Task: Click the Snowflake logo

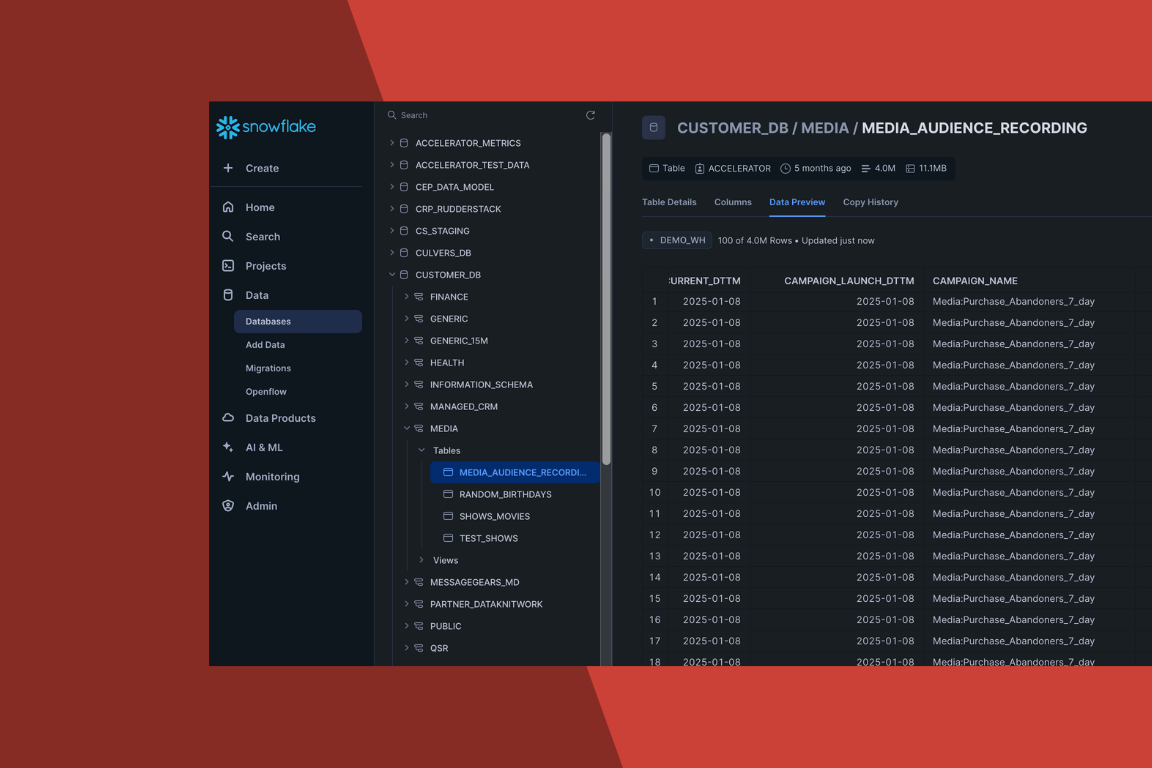Action: point(266,127)
